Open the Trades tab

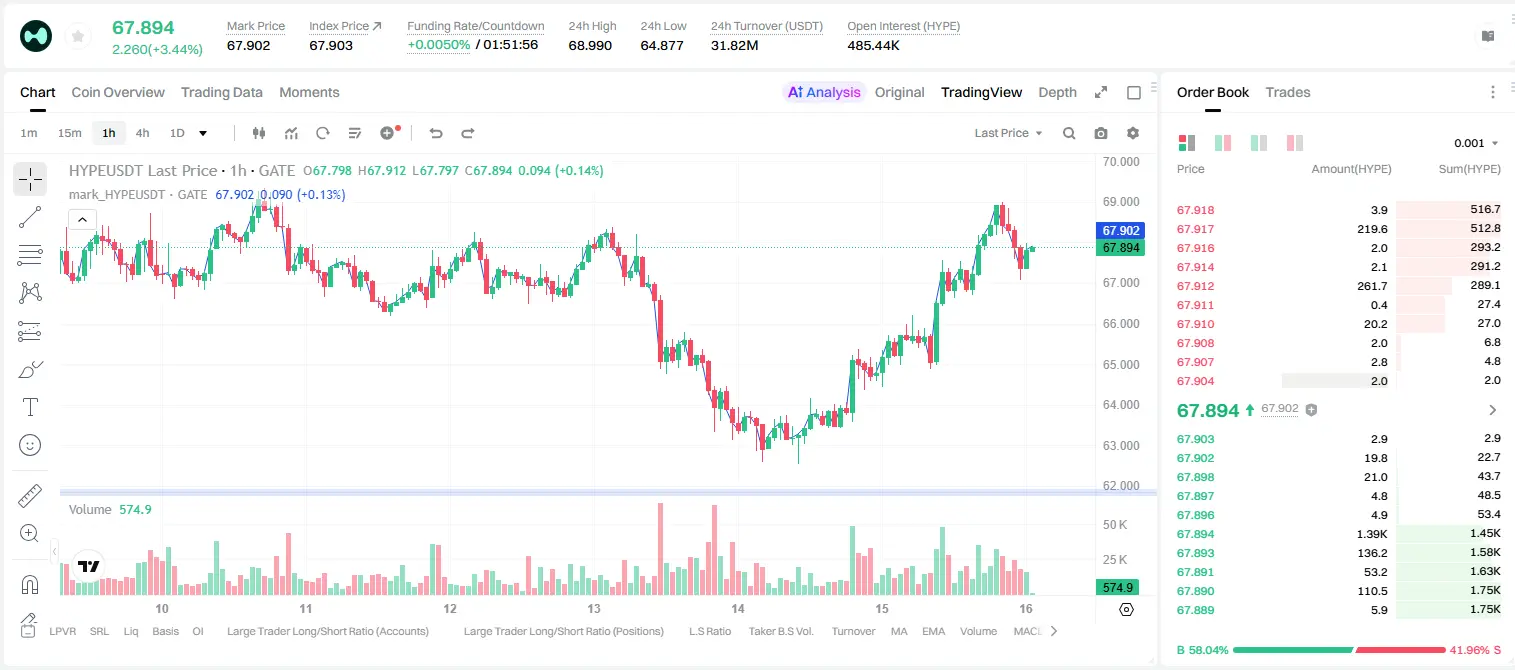pyautogui.click(x=1288, y=92)
